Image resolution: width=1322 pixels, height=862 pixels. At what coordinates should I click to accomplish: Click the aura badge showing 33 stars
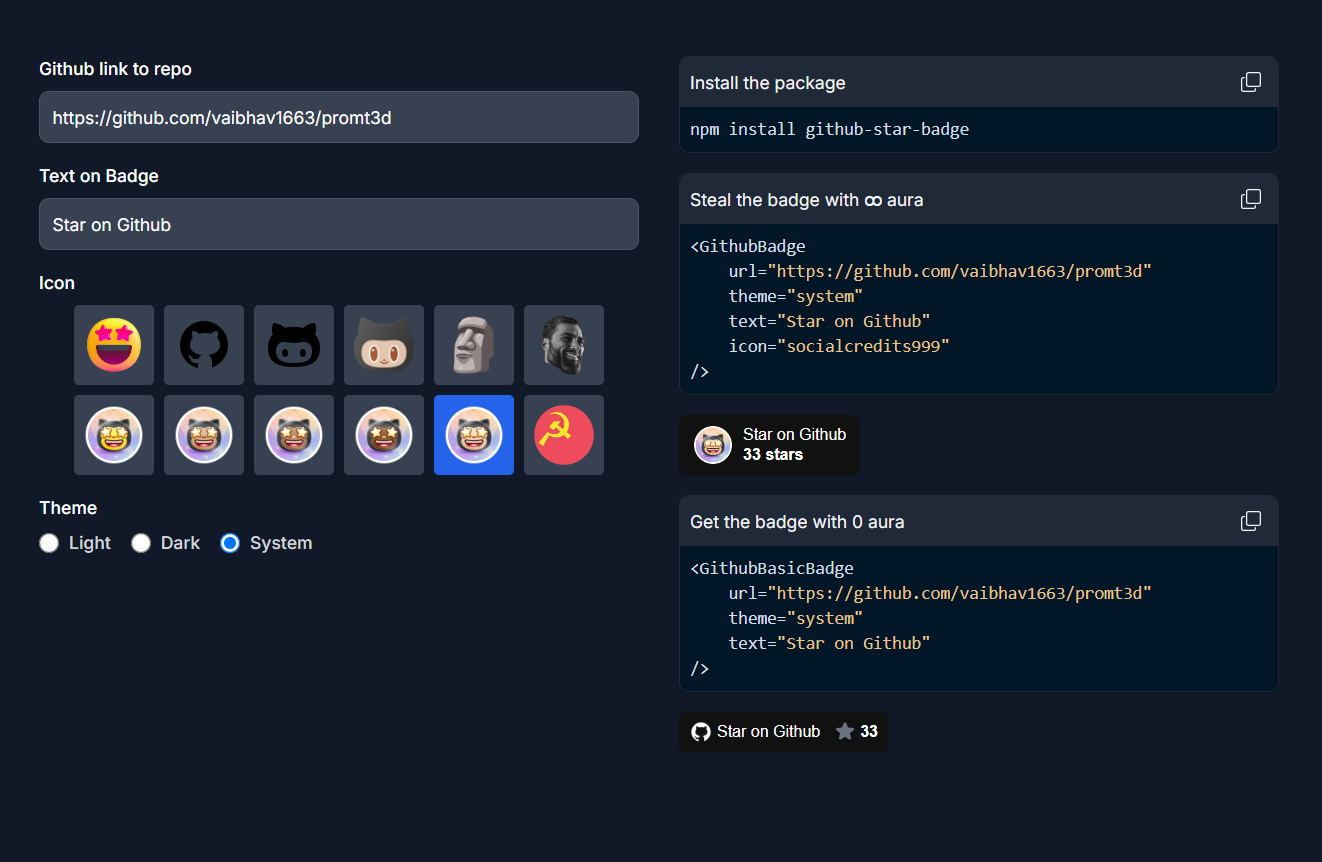(x=769, y=445)
